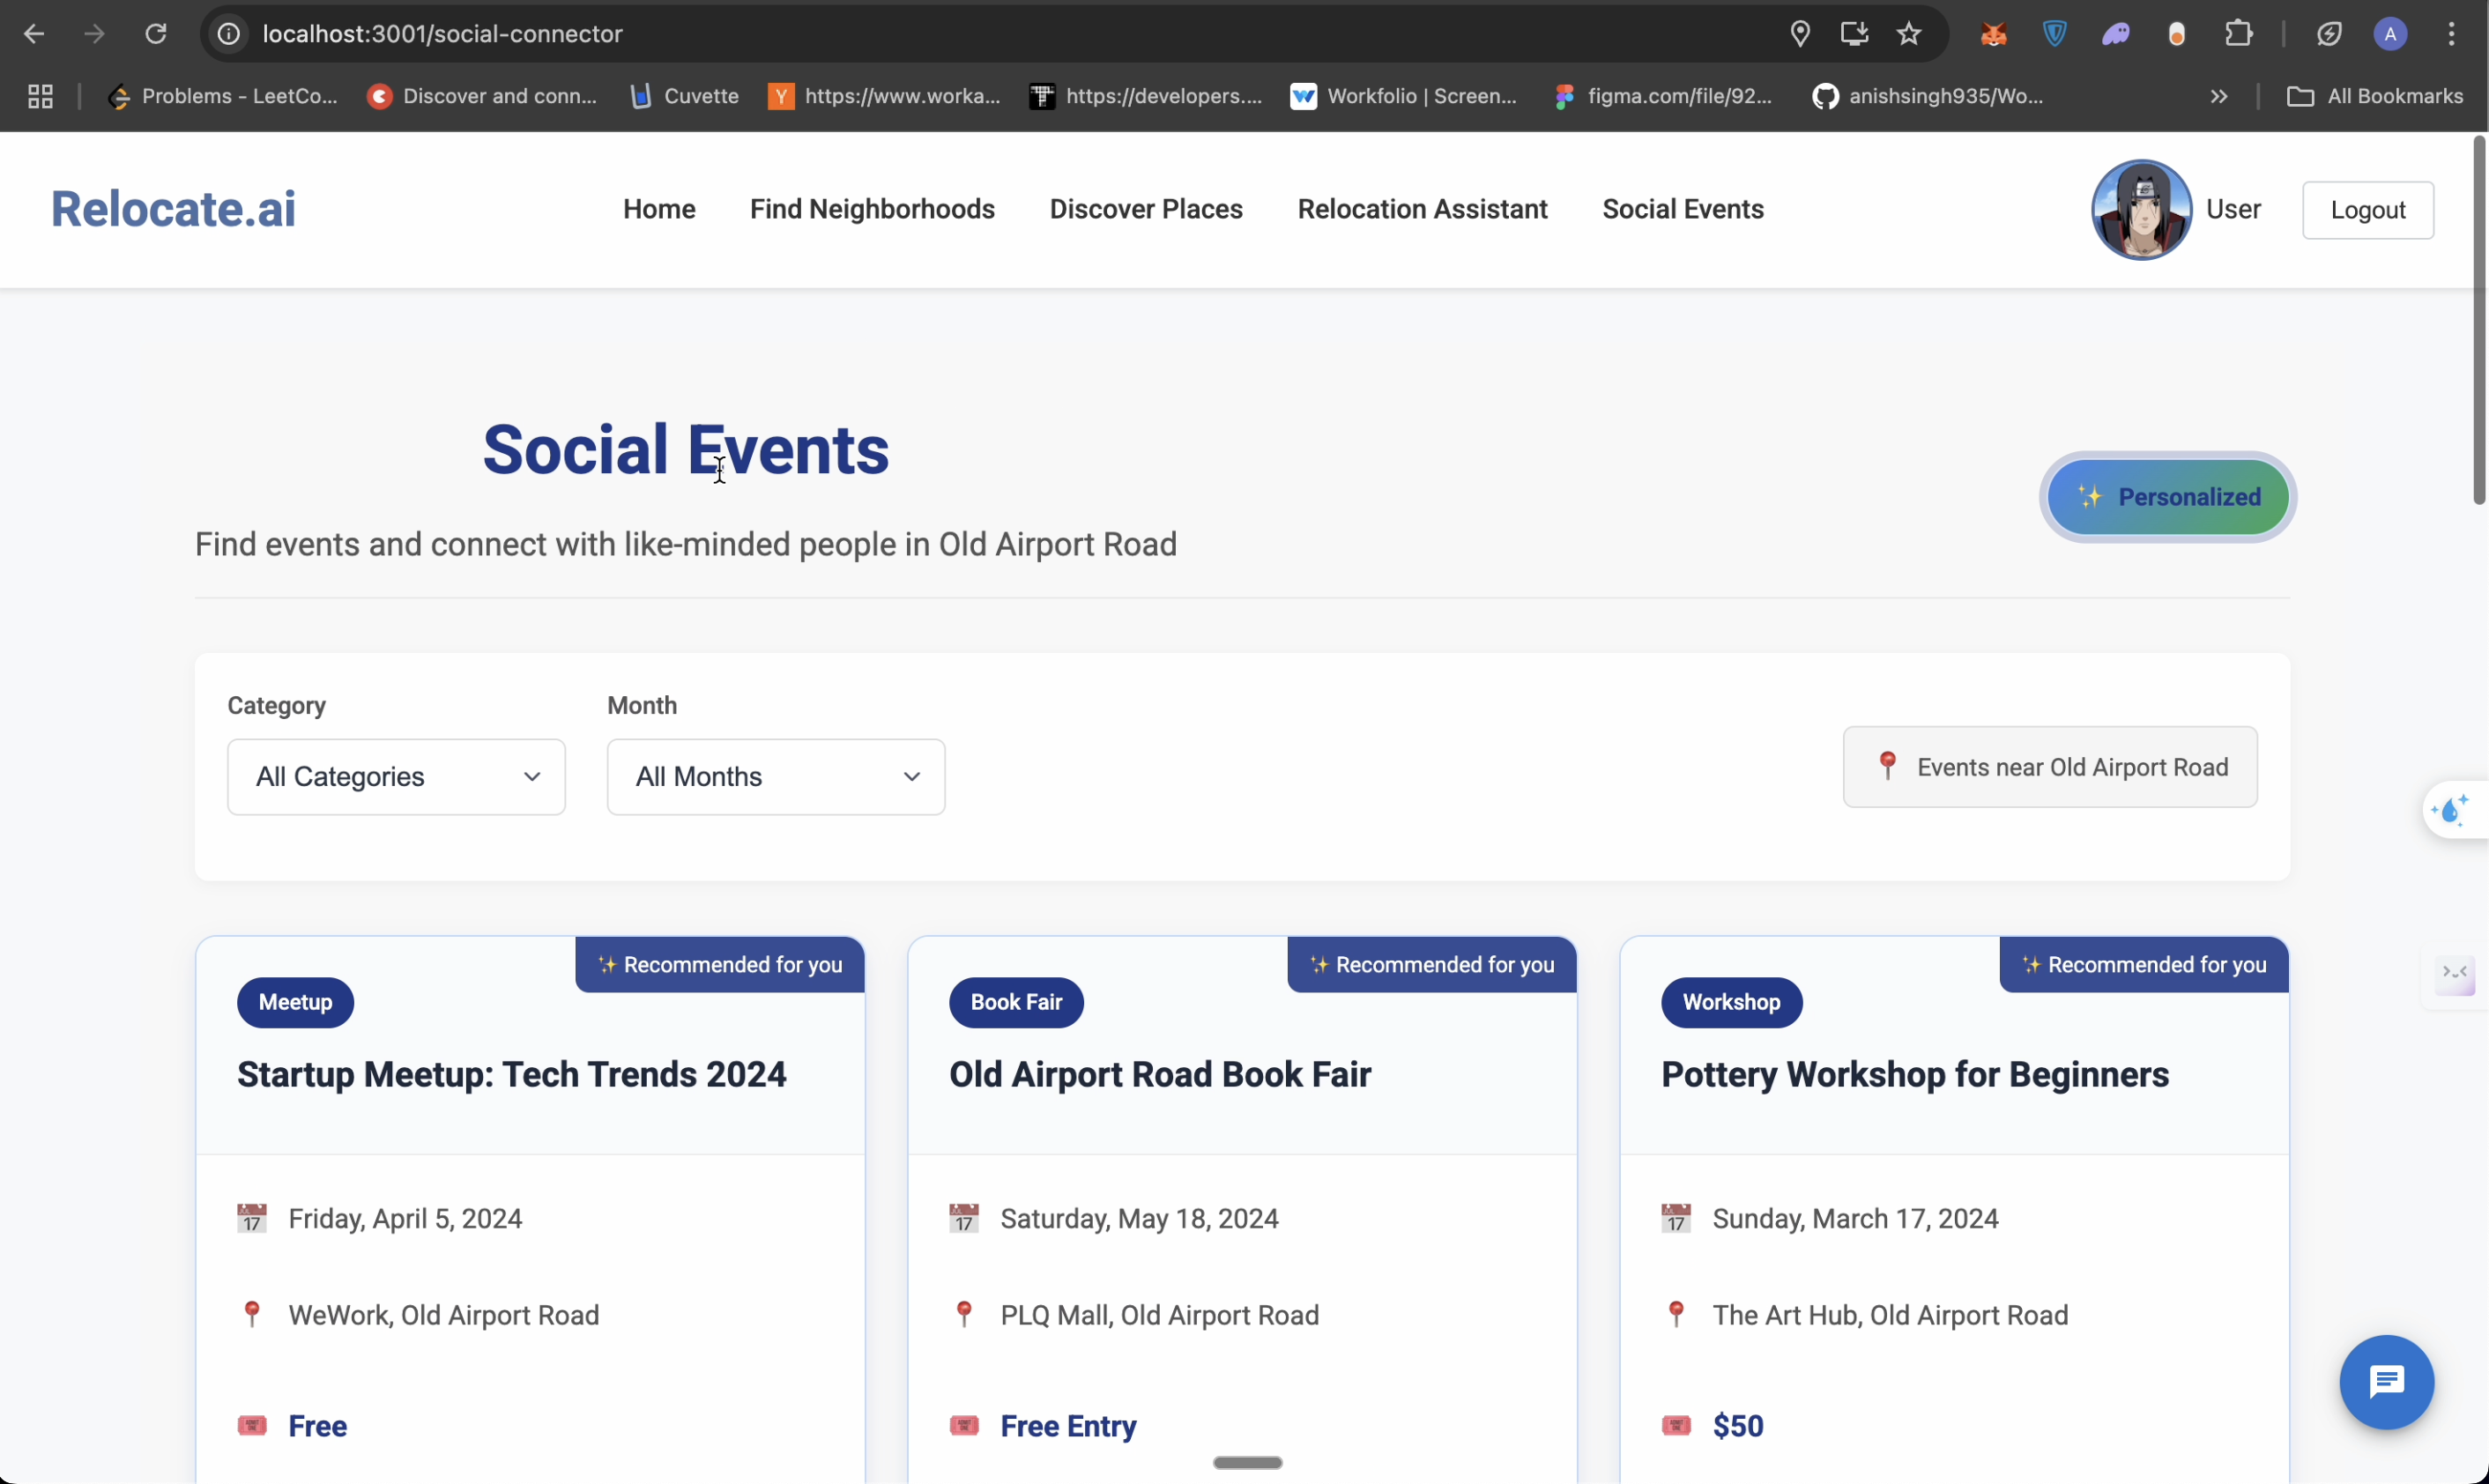Click Recommended for you tag on Startup Meetup

tap(719, 965)
